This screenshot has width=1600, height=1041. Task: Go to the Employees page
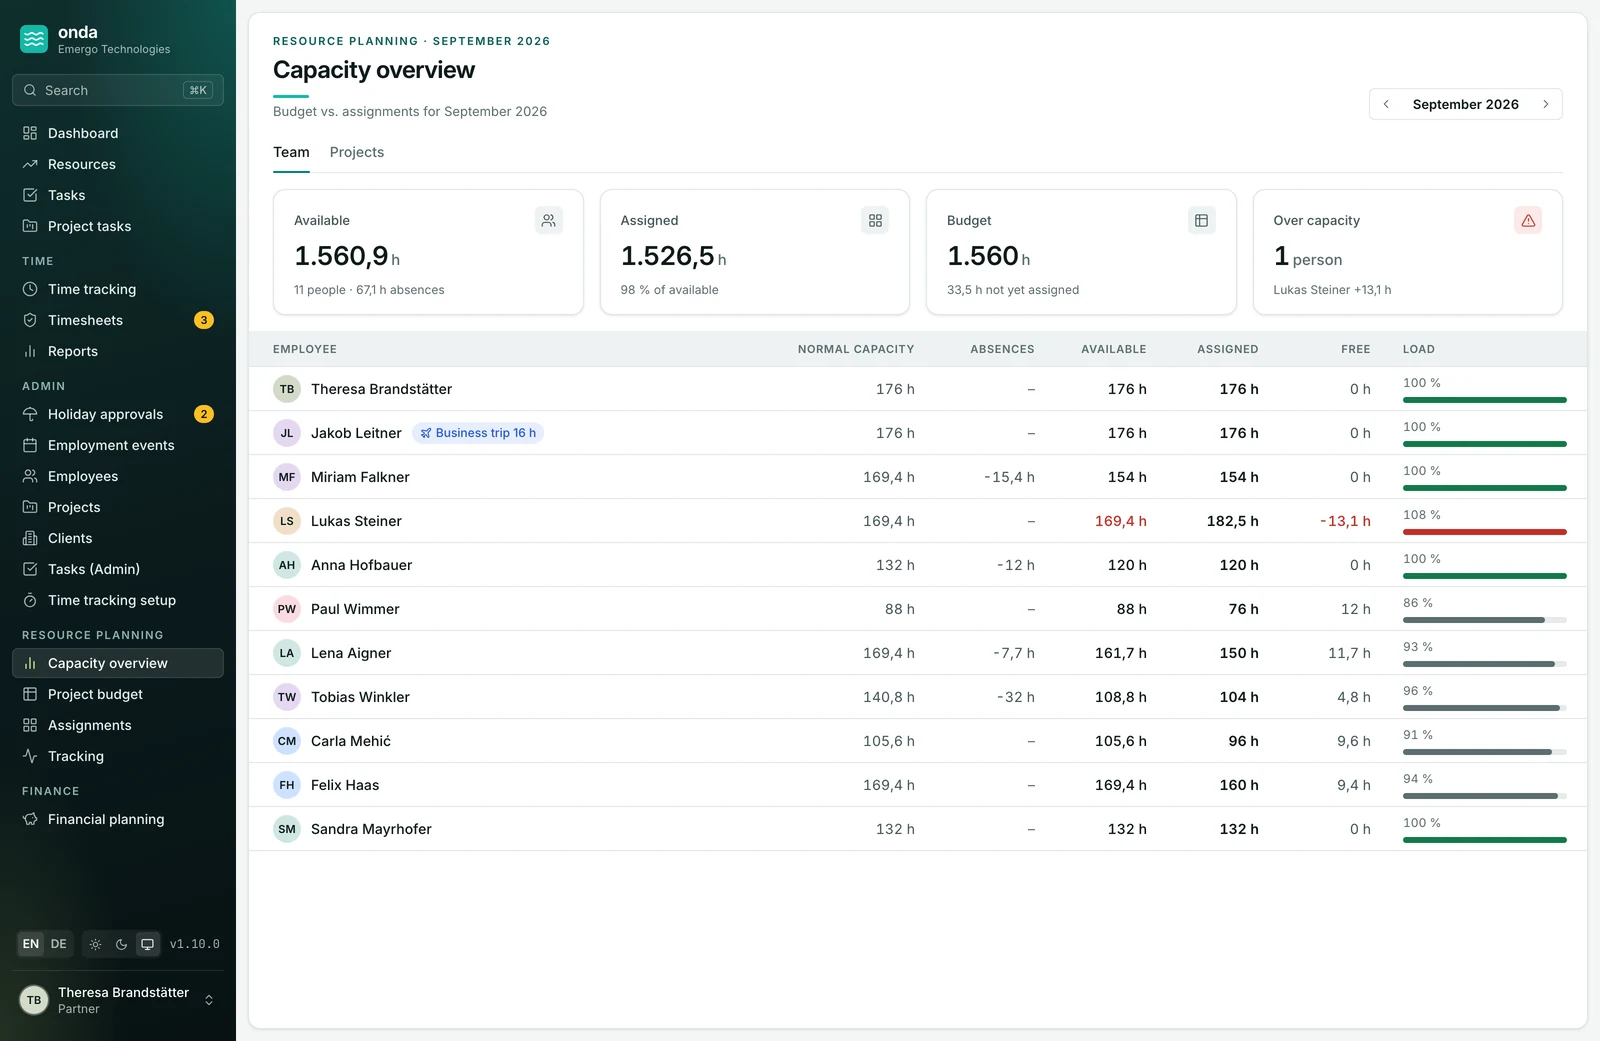pyautogui.click(x=118, y=476)
